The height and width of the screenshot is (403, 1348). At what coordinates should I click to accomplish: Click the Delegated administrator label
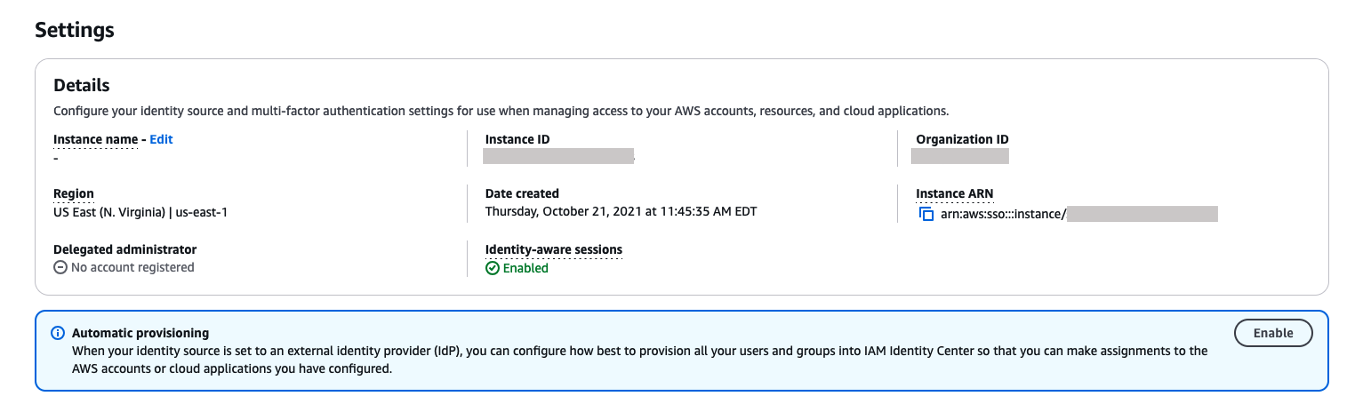pos(125,249)
